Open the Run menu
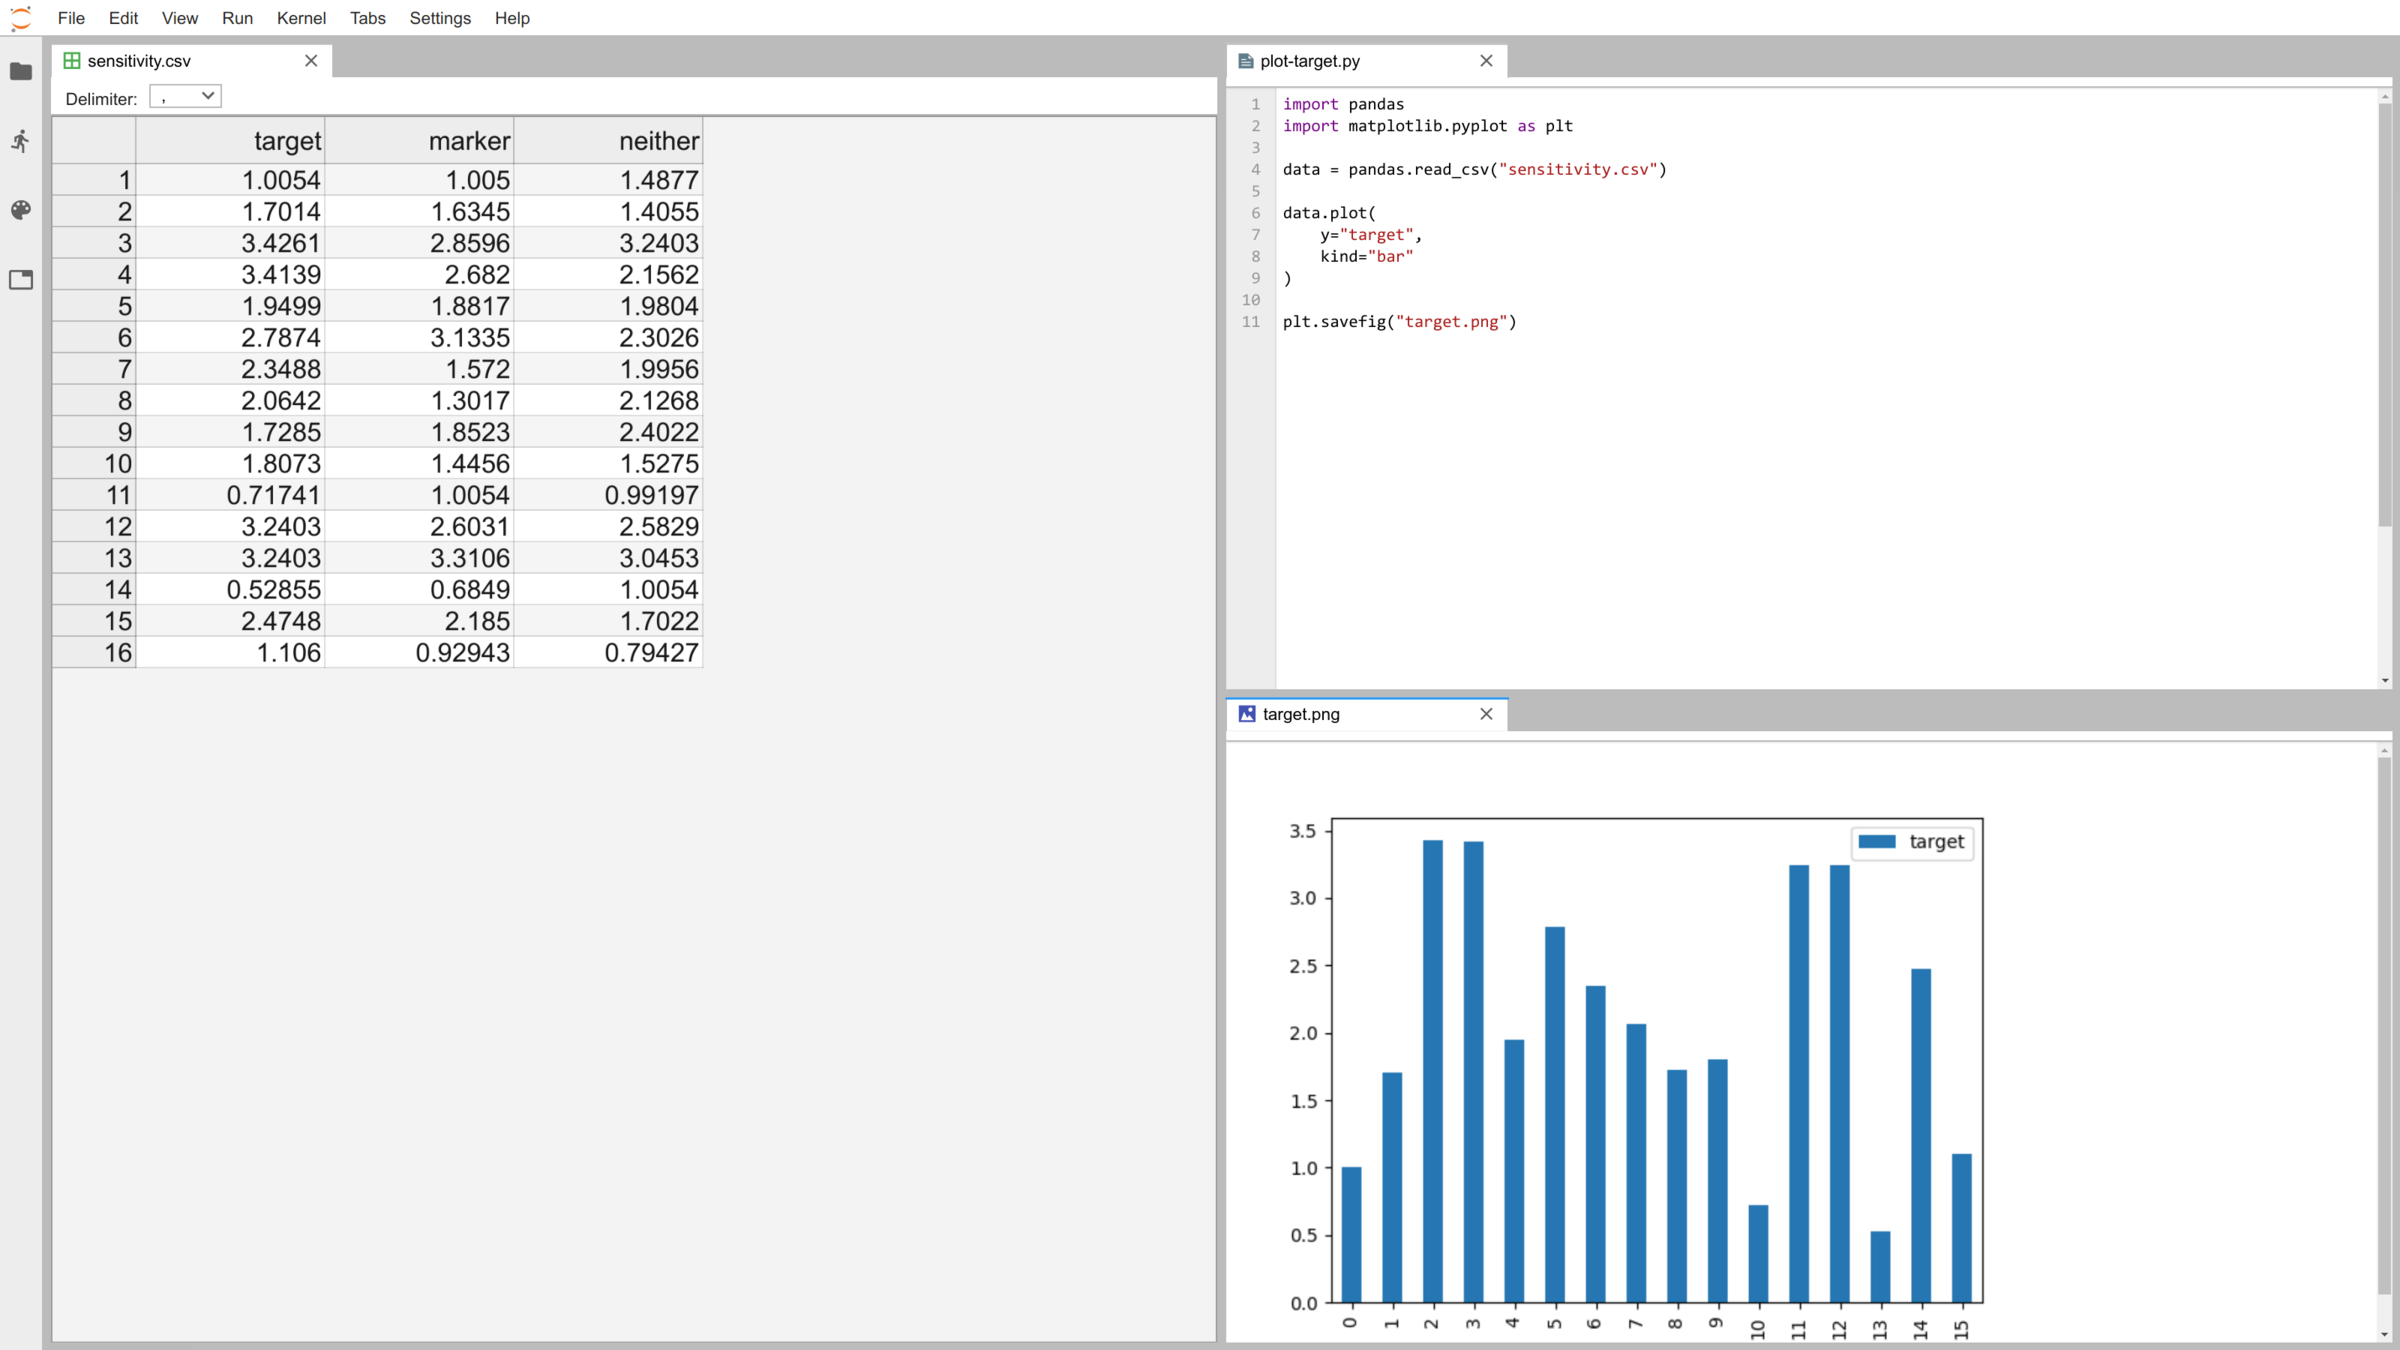The width and height of the screenshot is (2400, 1350). point(237,18)
